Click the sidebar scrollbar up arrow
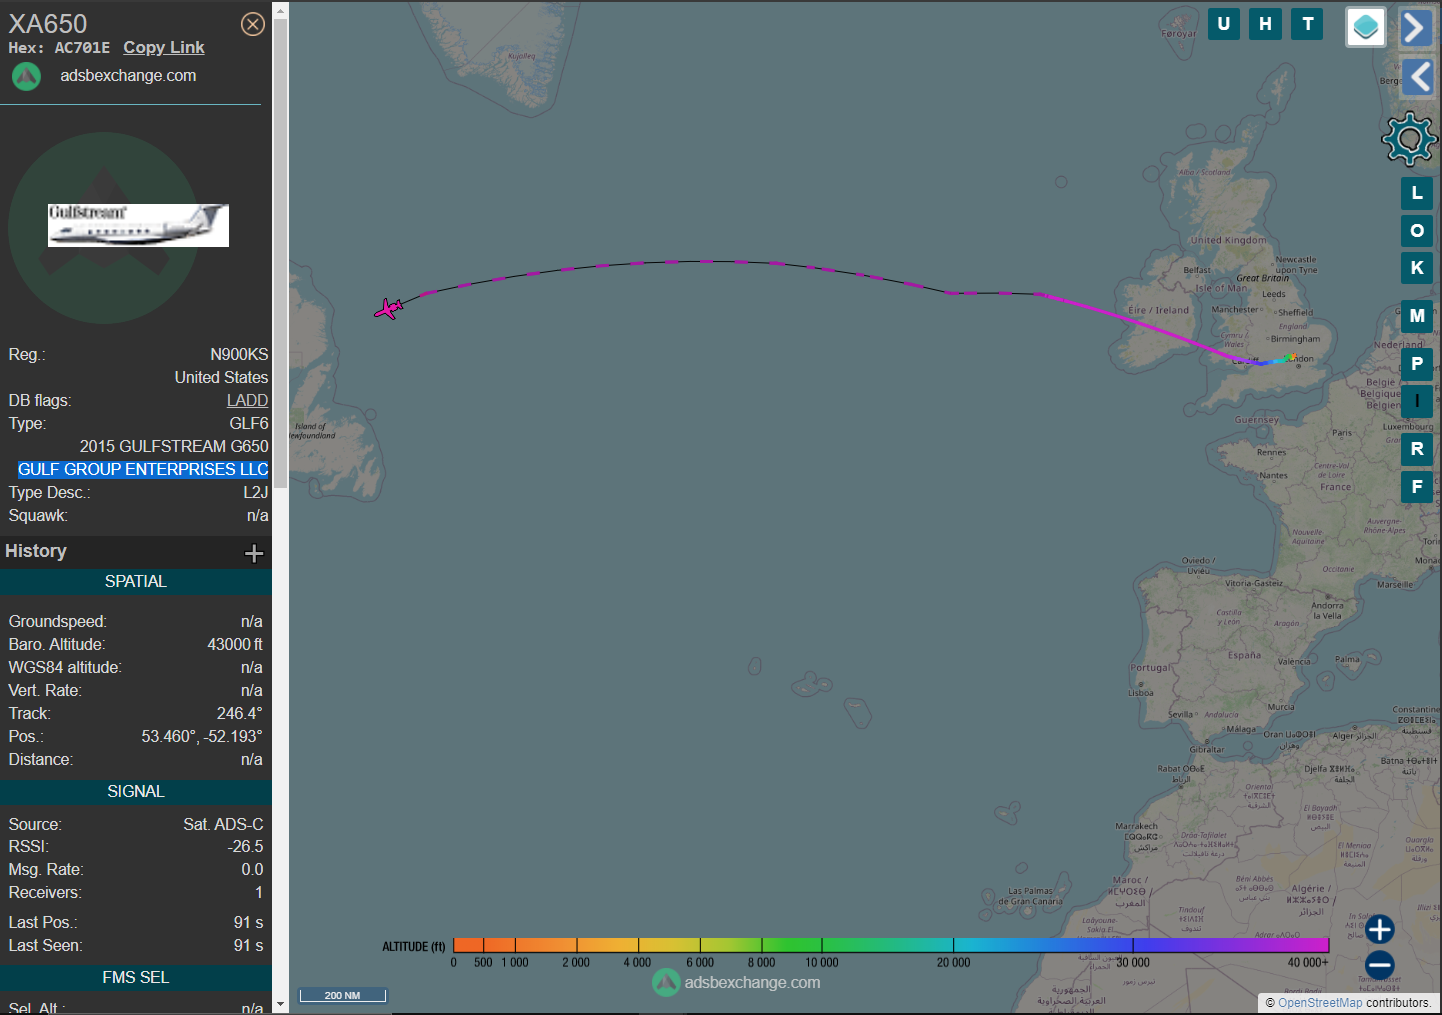This screenshot has width=1442, height=1015. click(x=280, y=9)
